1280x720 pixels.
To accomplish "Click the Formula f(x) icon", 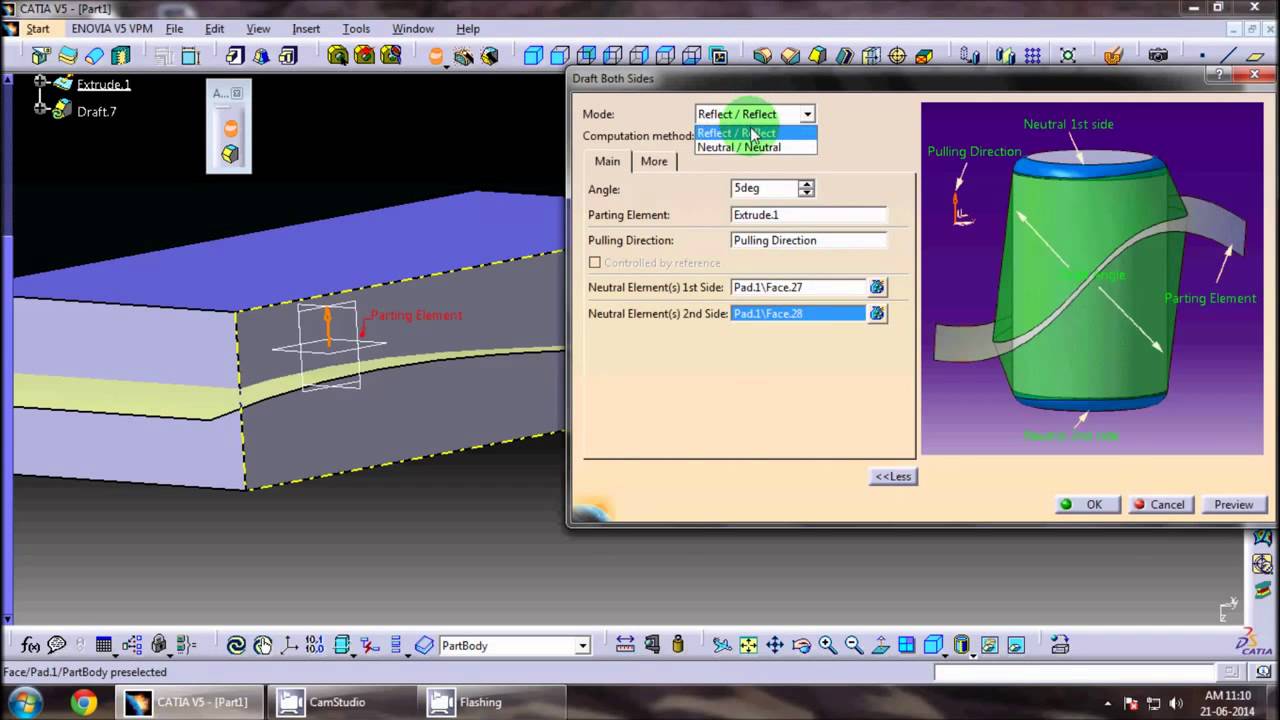I will [30, 646].
